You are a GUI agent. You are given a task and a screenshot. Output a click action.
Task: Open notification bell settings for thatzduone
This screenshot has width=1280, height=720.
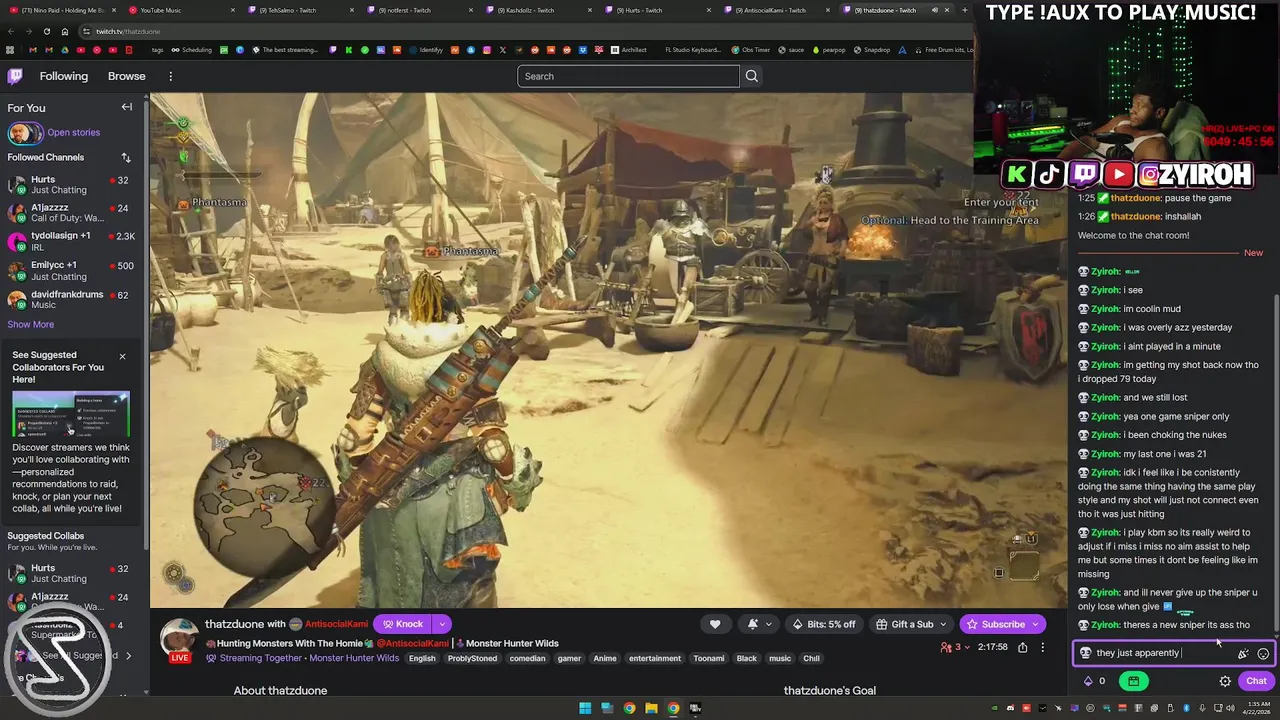pyautogui.click(x=759, y=624)
